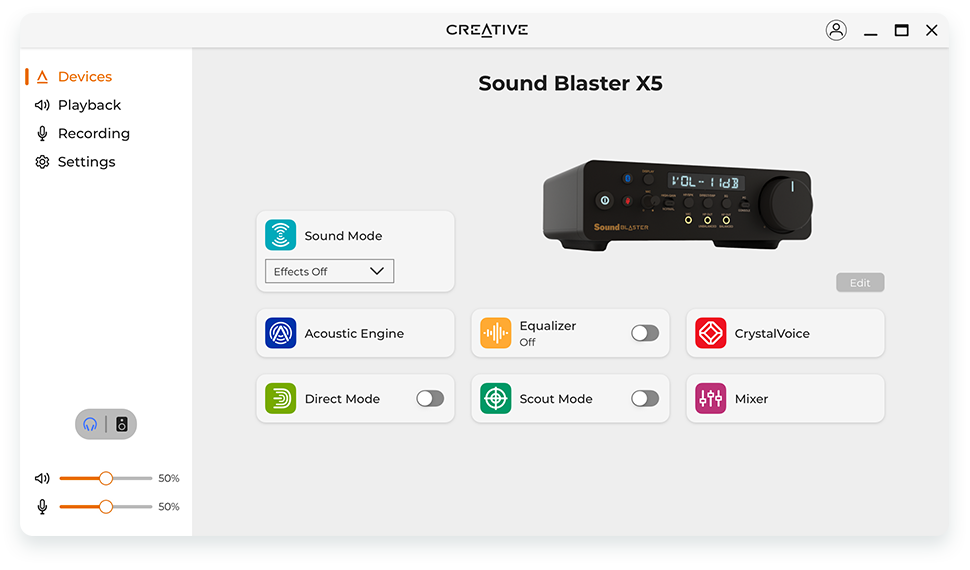Switch output to speakers icon

click(122, 425)
